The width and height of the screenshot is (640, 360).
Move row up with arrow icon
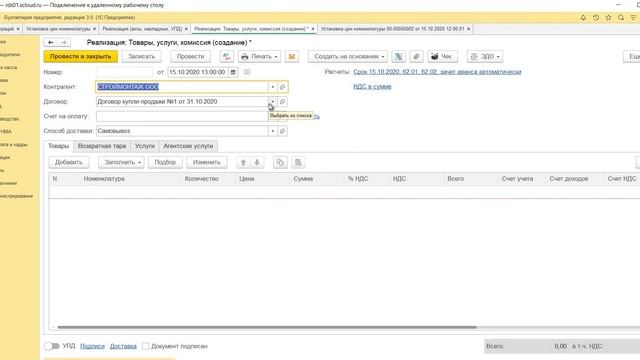click(x=243, y=162)
